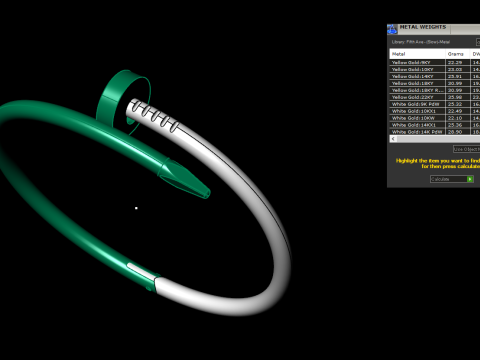Select the Yellow Gold 14KY row
The image size is (480, 360).
point(435,76)
